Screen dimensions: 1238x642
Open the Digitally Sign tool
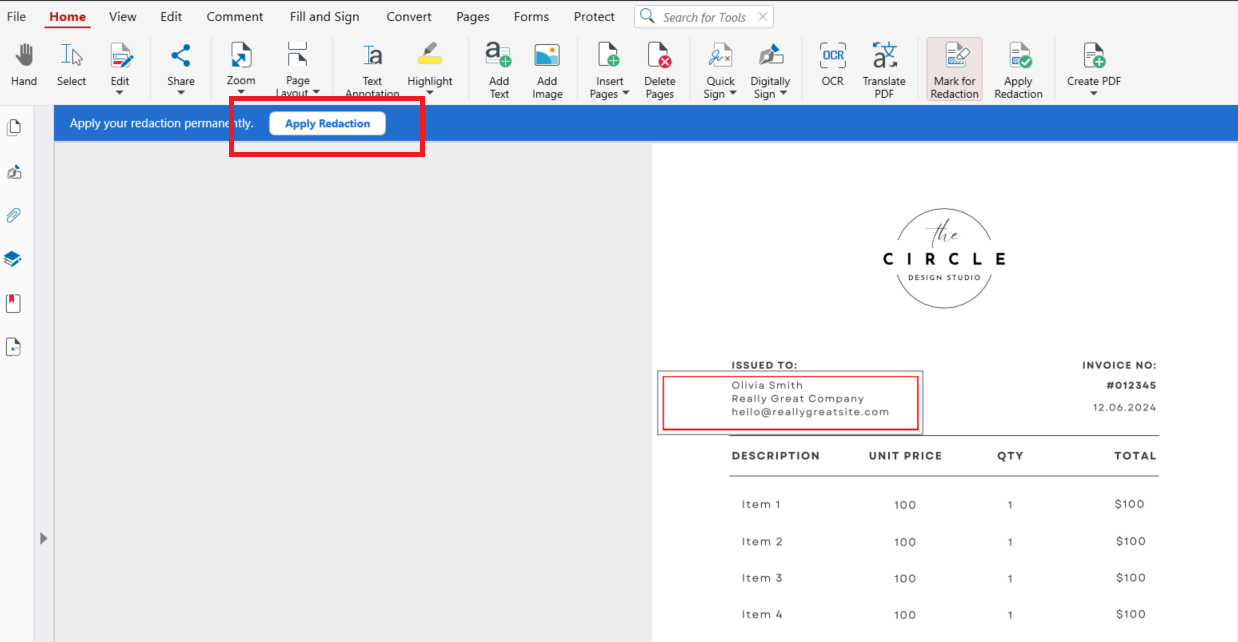770,70
